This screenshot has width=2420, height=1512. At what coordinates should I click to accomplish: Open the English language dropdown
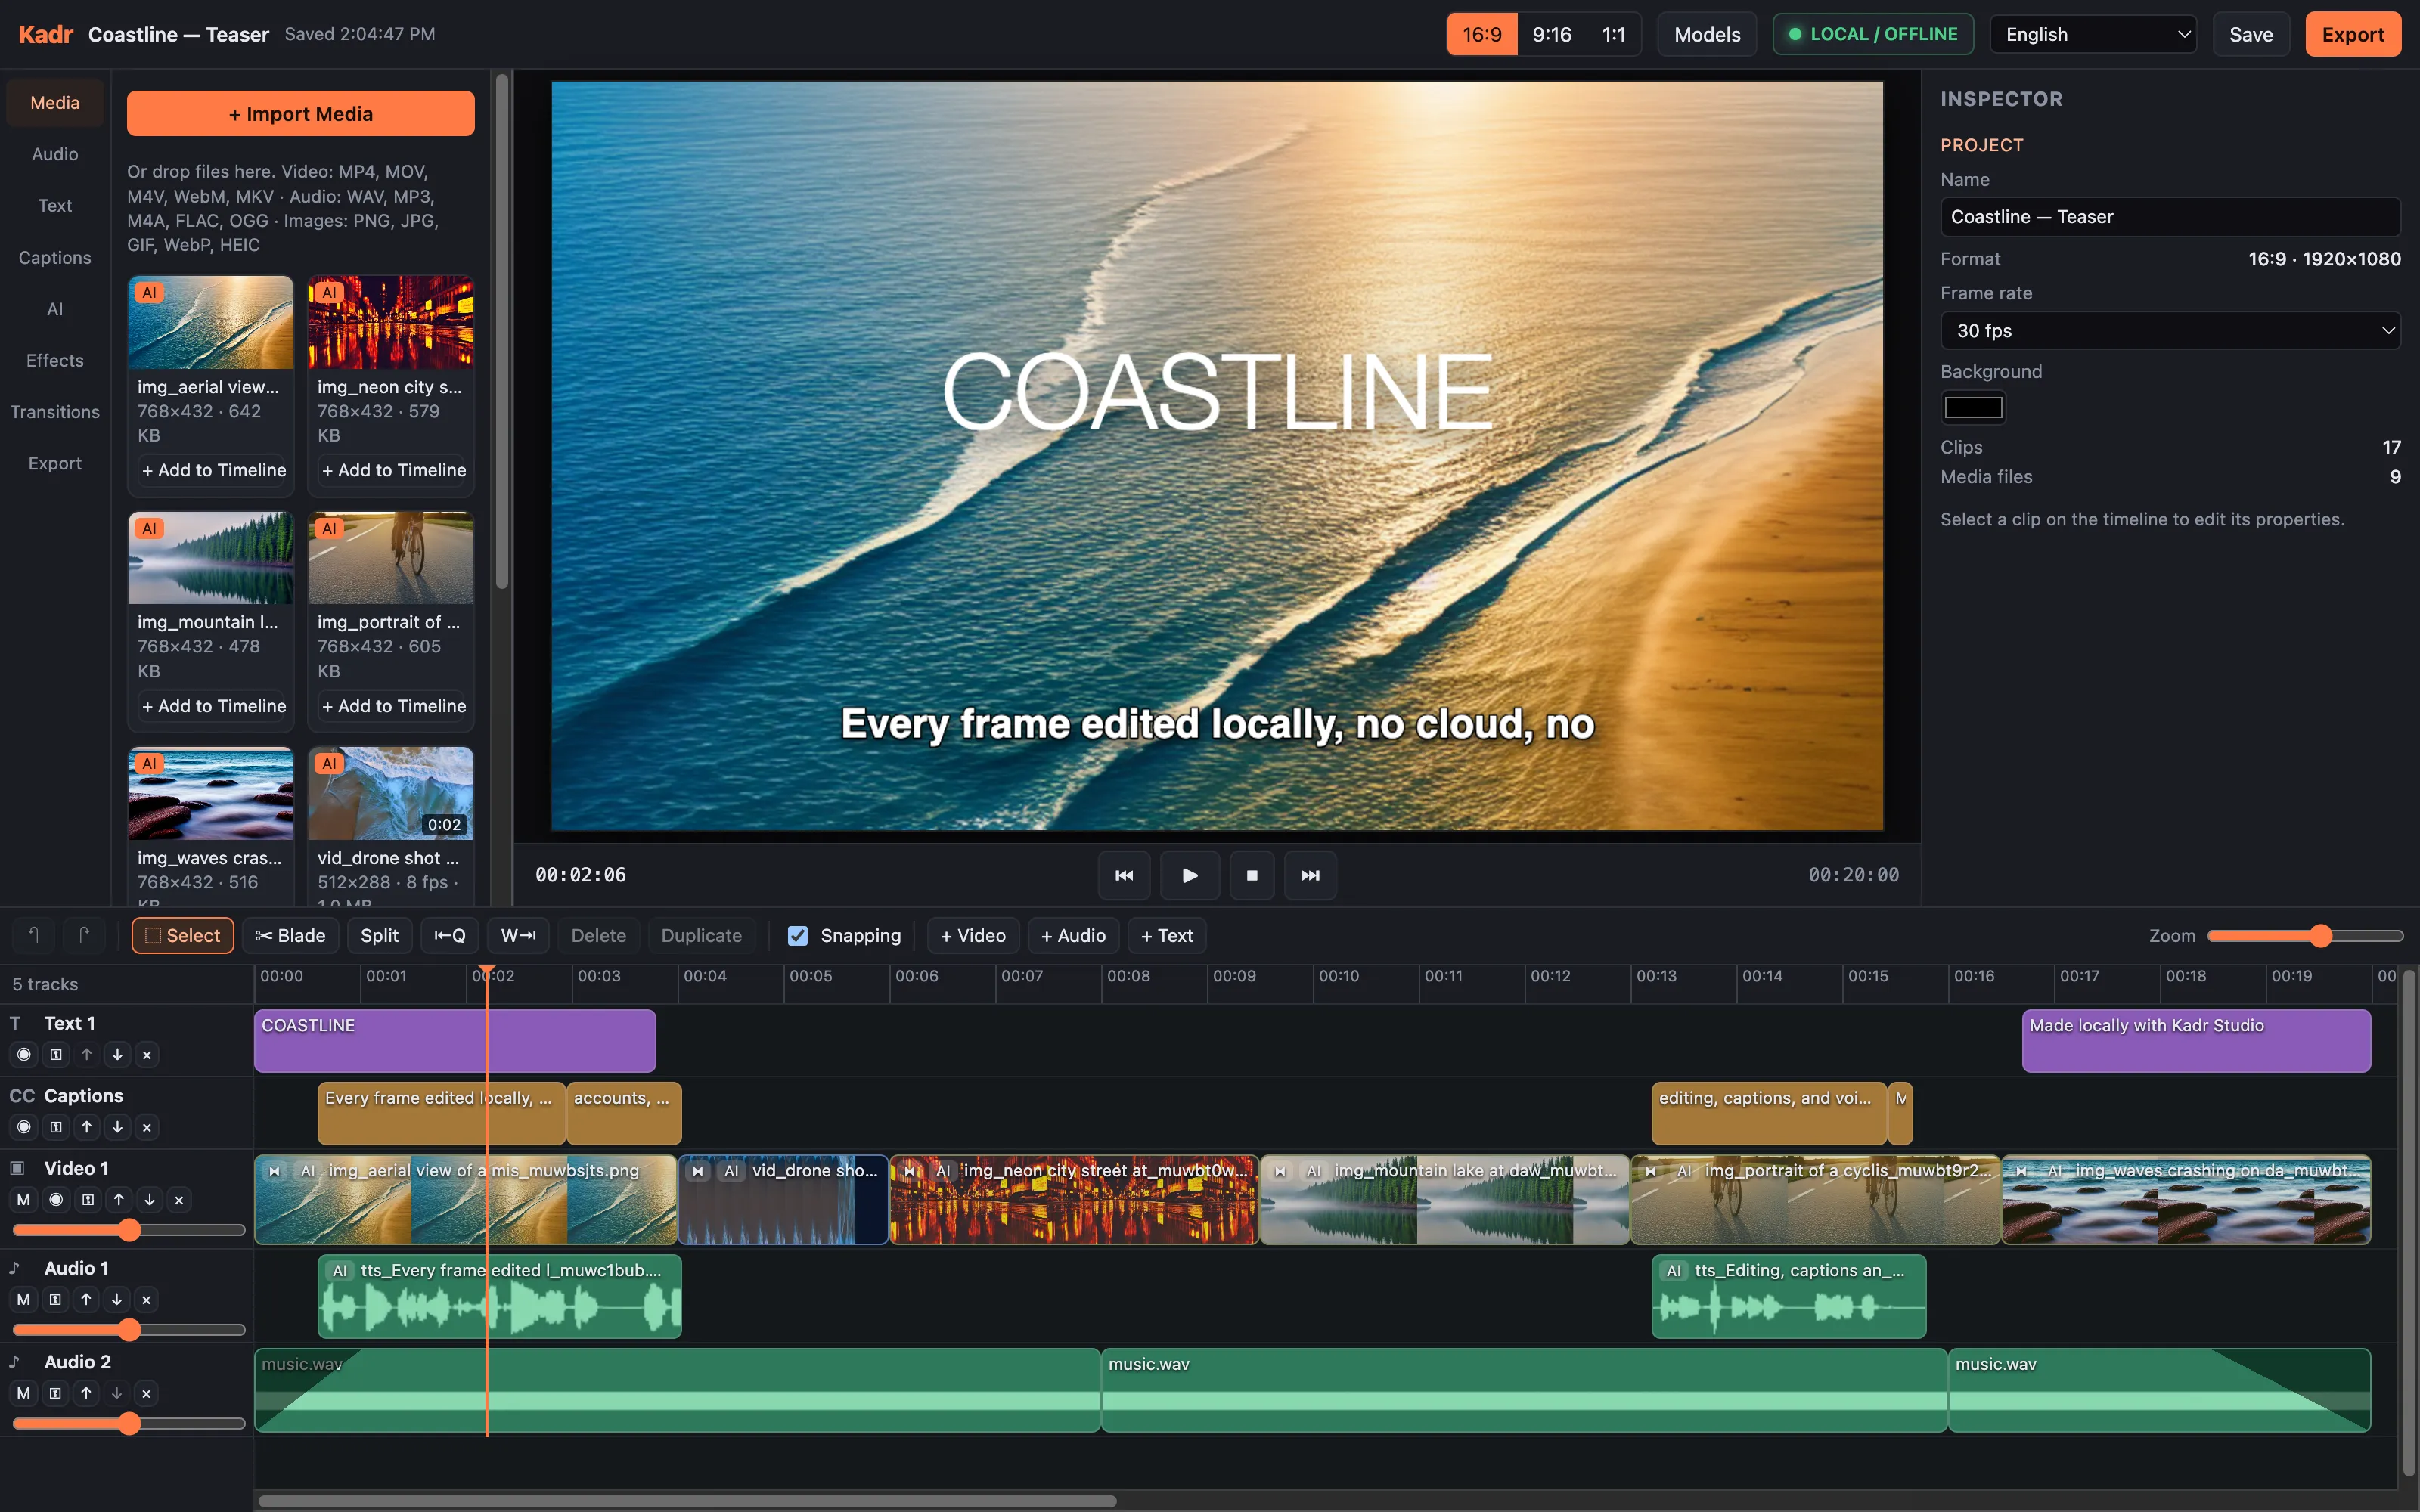coord(2093,34)
